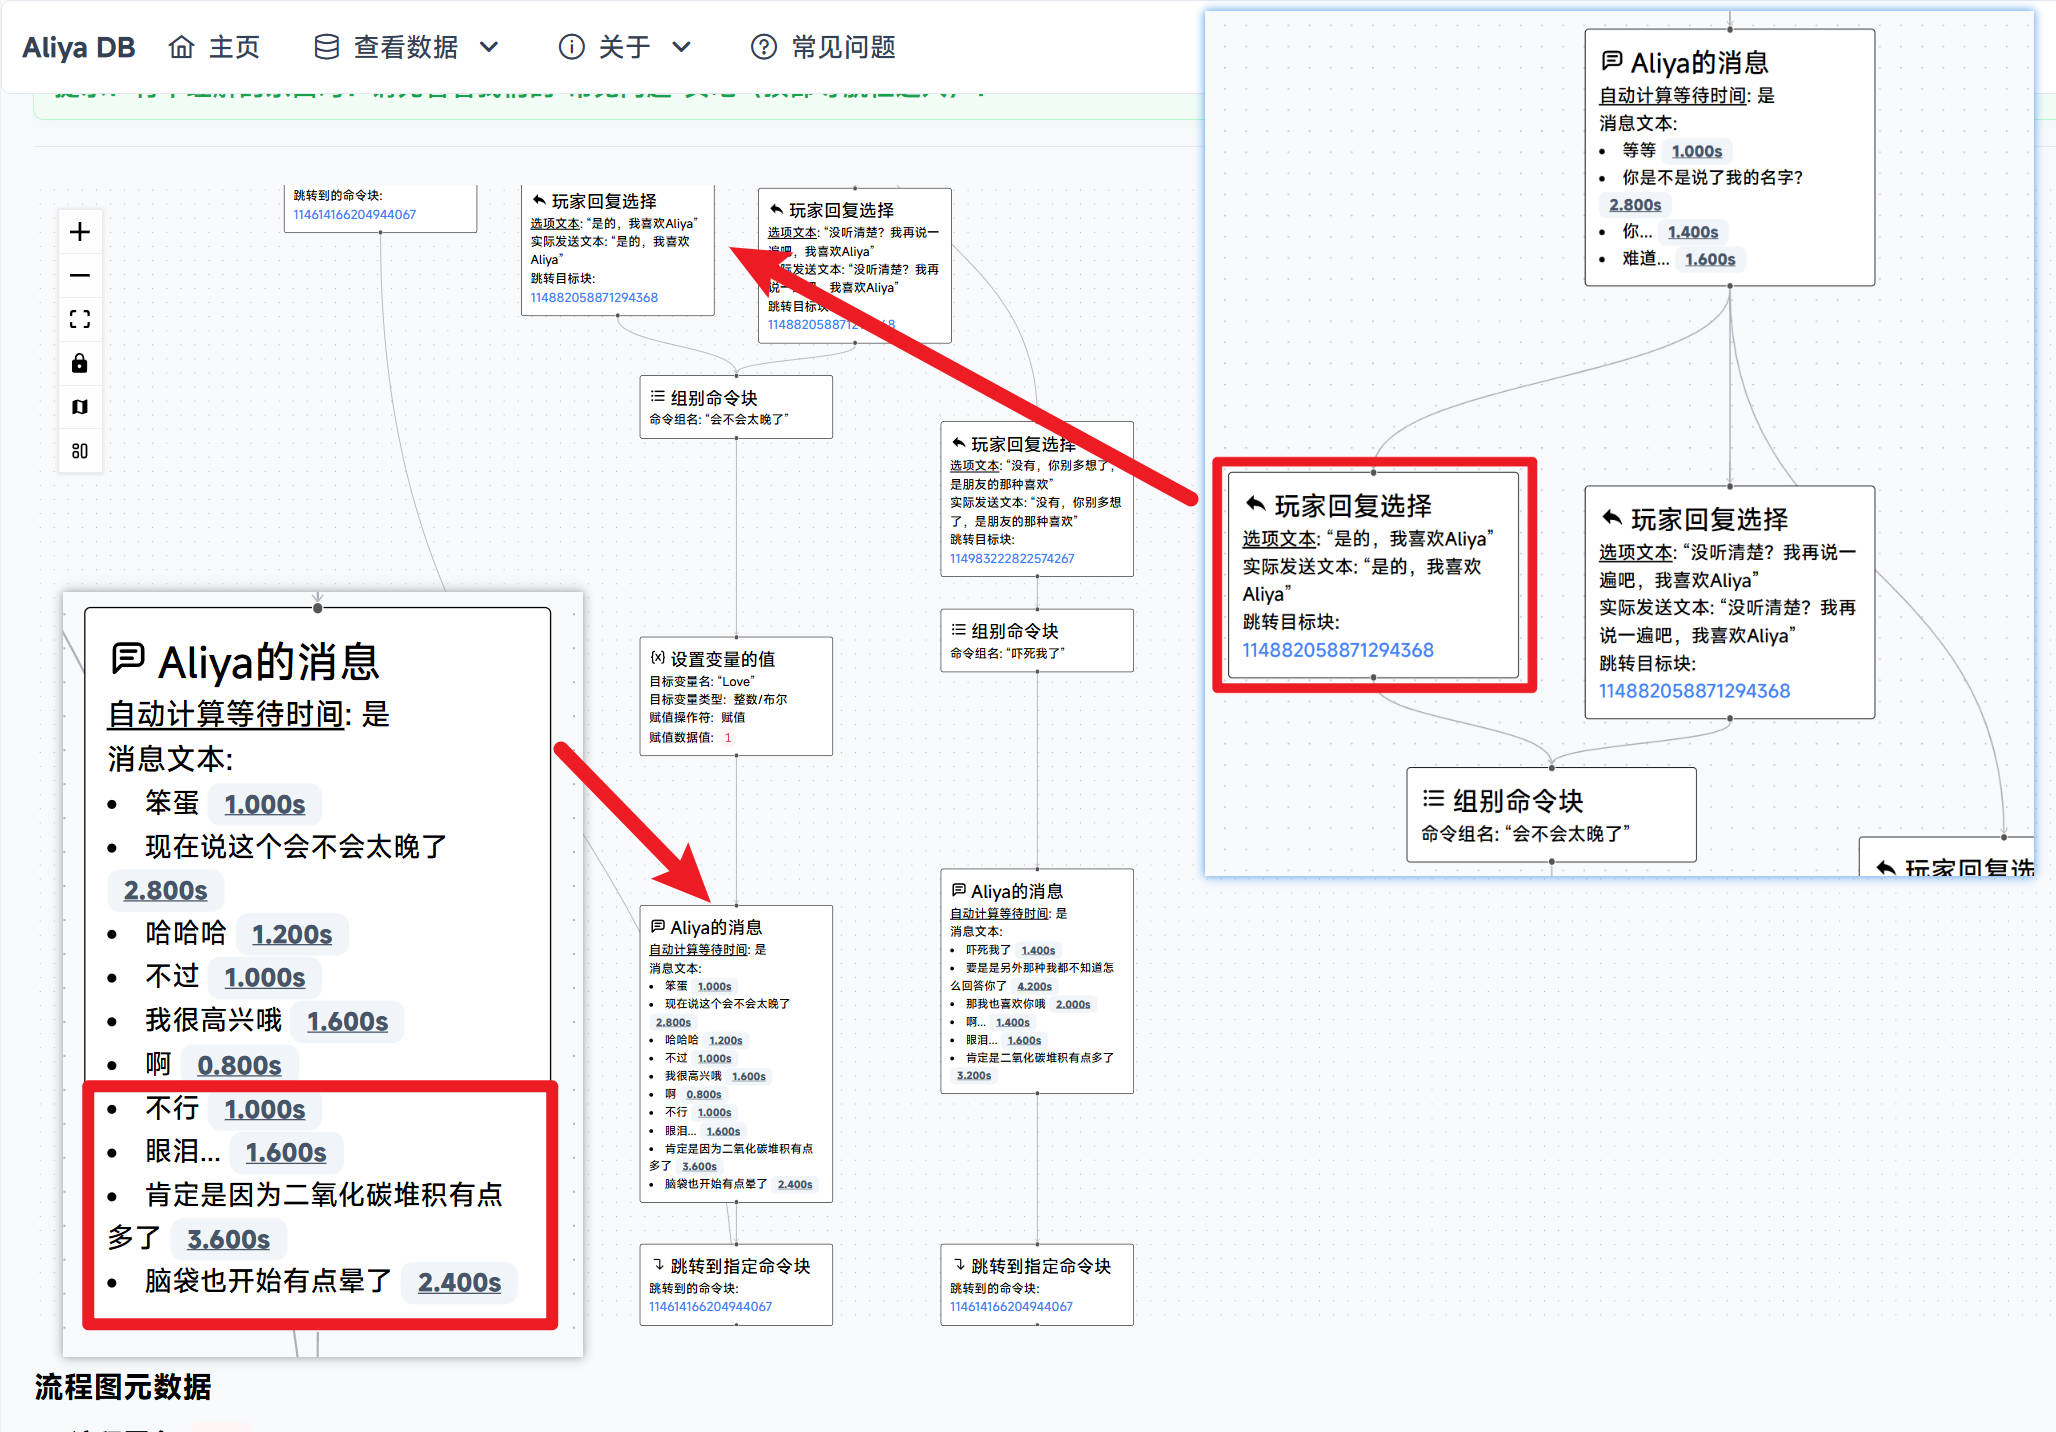Click the 1.000s time tag beside 笨蛋

pyautogui.click(x=264, y=804)
